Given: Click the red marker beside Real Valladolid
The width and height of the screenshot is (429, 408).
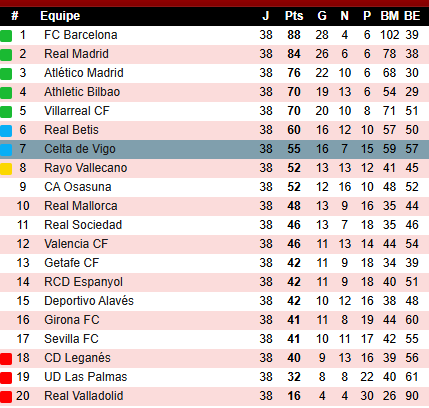Looking at the screenshot, I should [6, 397].
